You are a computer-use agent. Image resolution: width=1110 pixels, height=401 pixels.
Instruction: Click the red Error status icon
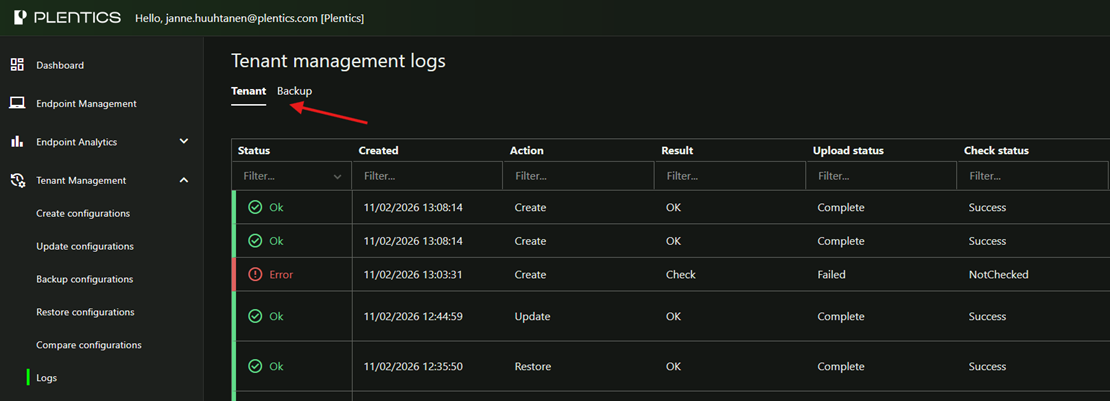pos(255,274)
